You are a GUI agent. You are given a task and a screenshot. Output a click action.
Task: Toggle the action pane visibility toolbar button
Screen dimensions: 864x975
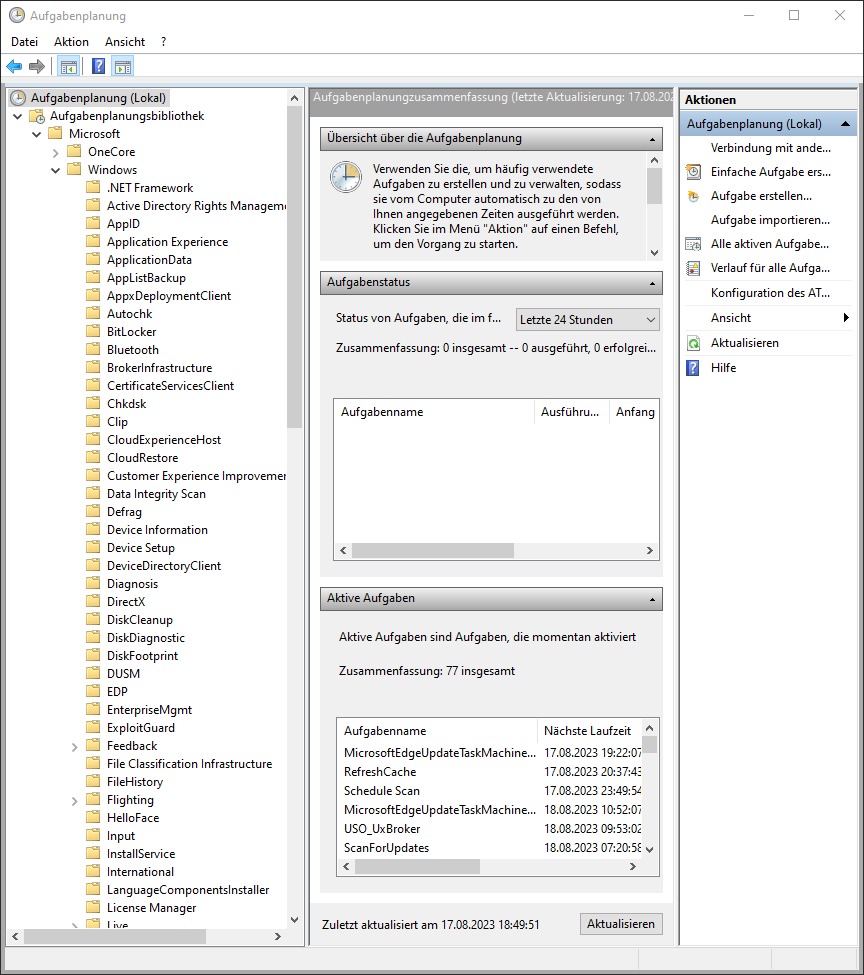120,66
